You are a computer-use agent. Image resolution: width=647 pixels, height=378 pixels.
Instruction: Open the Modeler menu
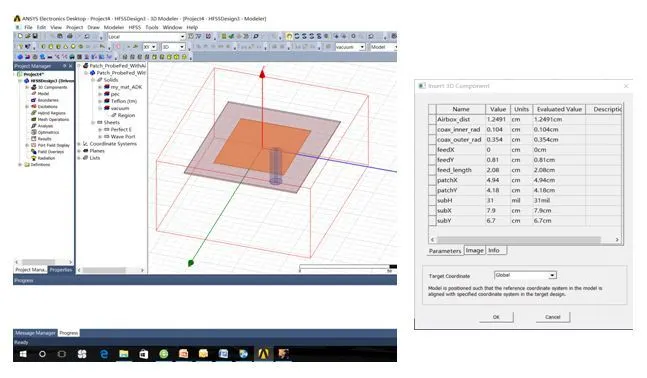coord(114,27)
